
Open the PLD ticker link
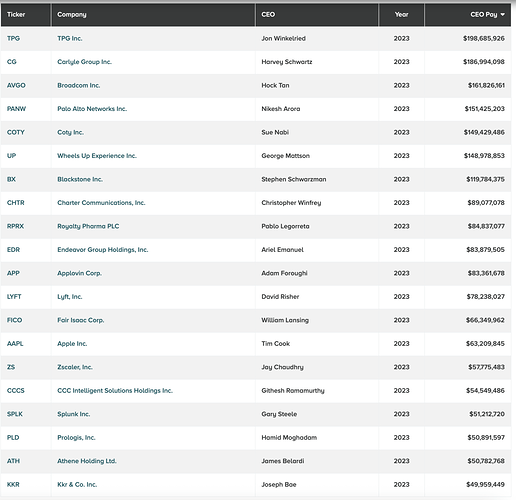[13, 437]
